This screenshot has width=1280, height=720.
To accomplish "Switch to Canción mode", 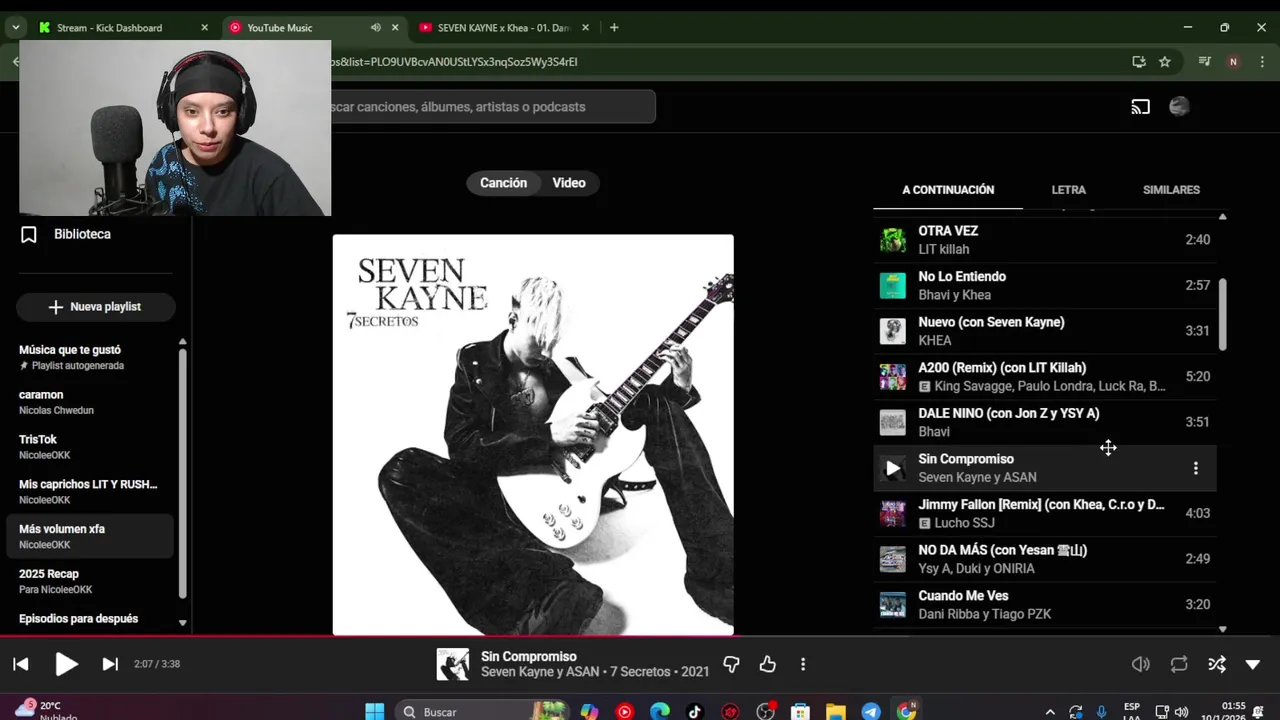I will pyautogui.click(x=503, y=183).
